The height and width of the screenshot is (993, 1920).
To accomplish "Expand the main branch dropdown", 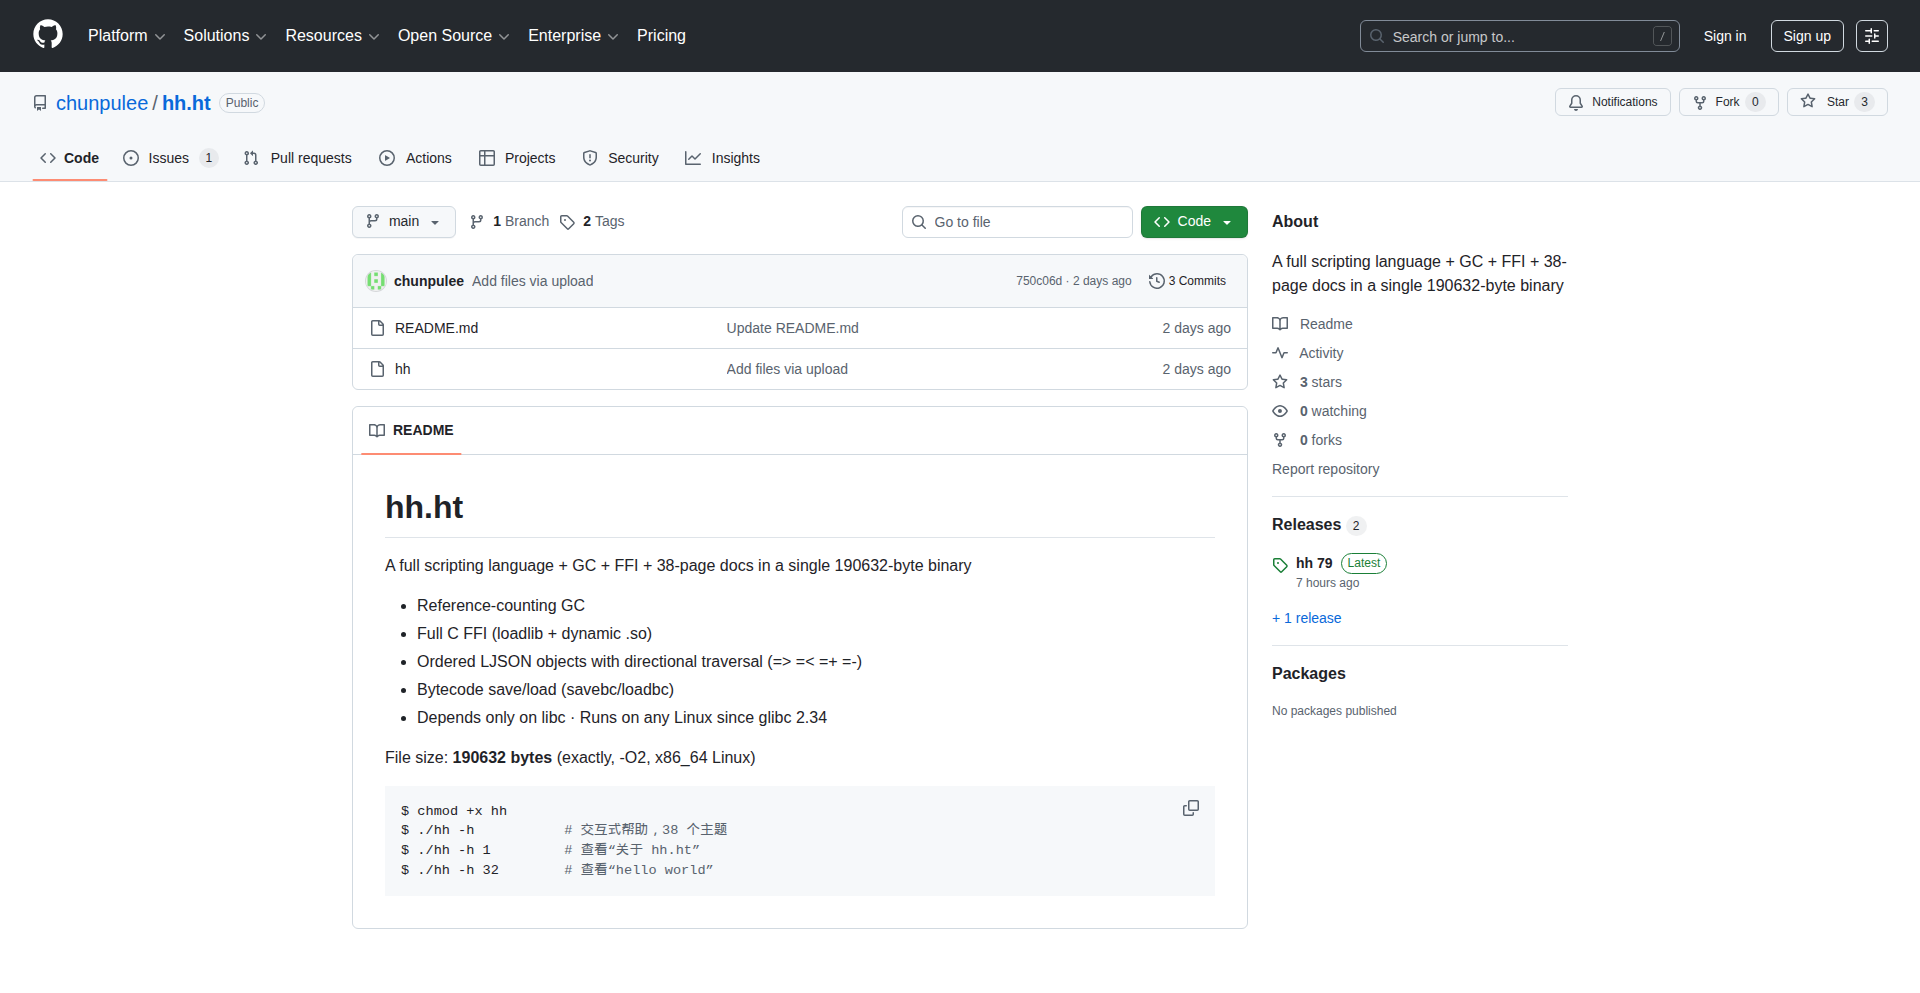I will 403,222.
